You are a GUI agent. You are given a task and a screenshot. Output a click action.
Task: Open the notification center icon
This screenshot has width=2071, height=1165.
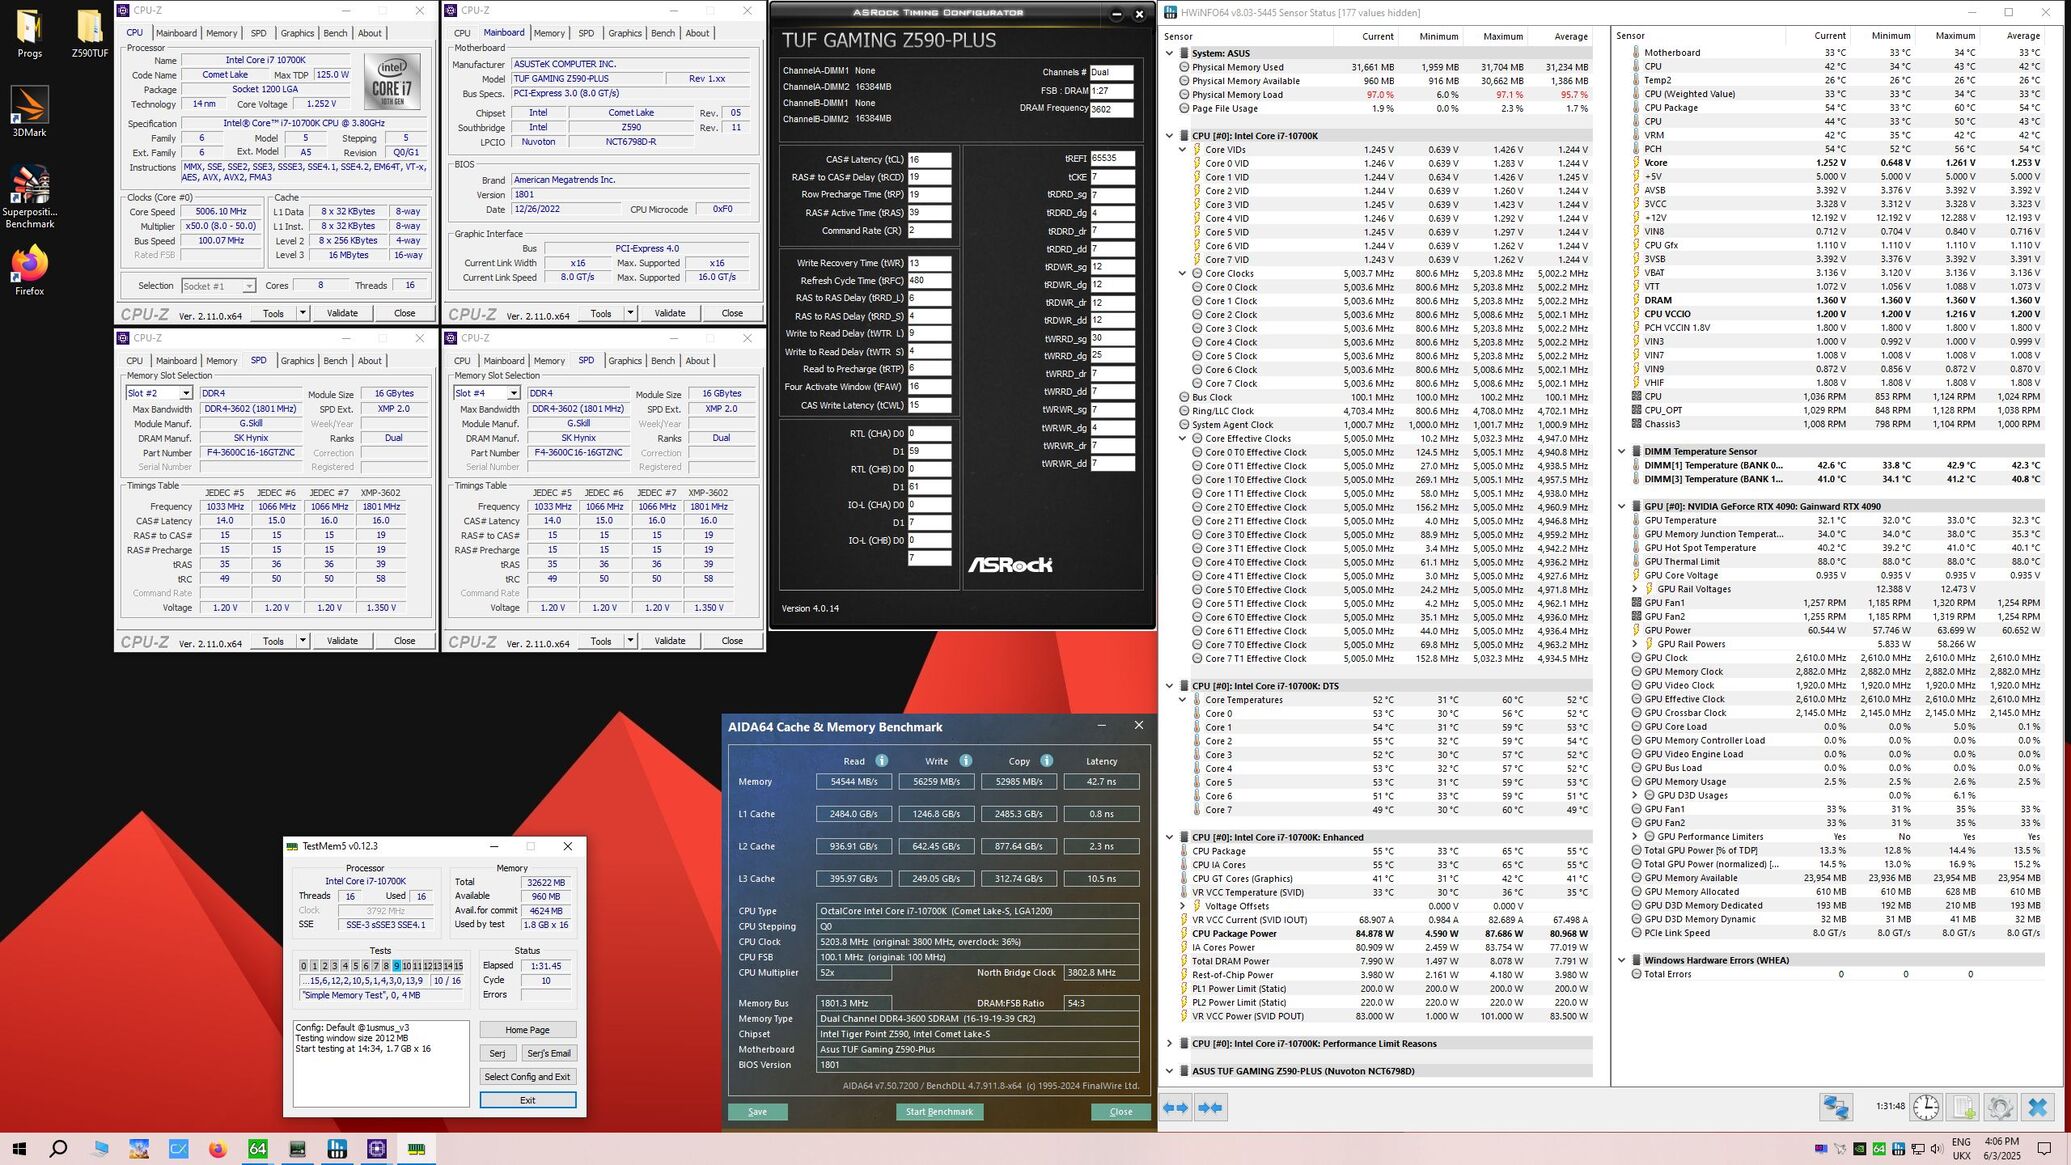tap(2045, 1149)
